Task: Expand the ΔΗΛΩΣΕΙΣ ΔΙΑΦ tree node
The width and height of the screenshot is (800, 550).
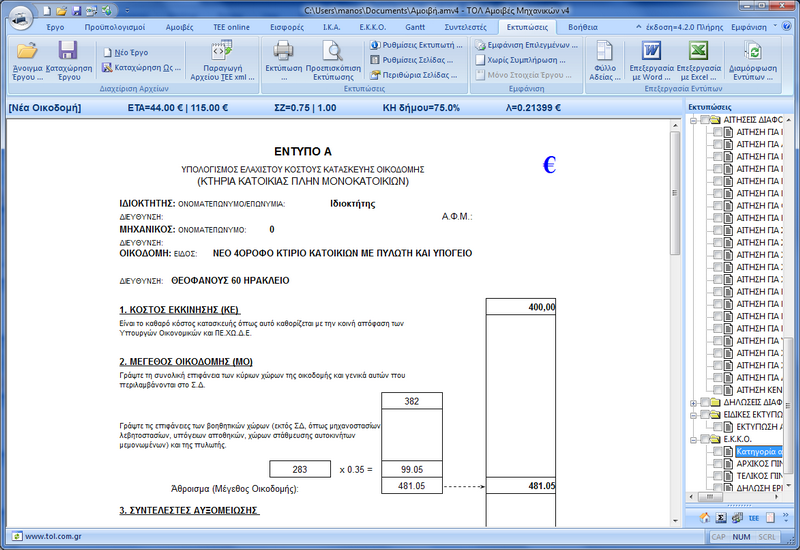Action: click(692, 402)
